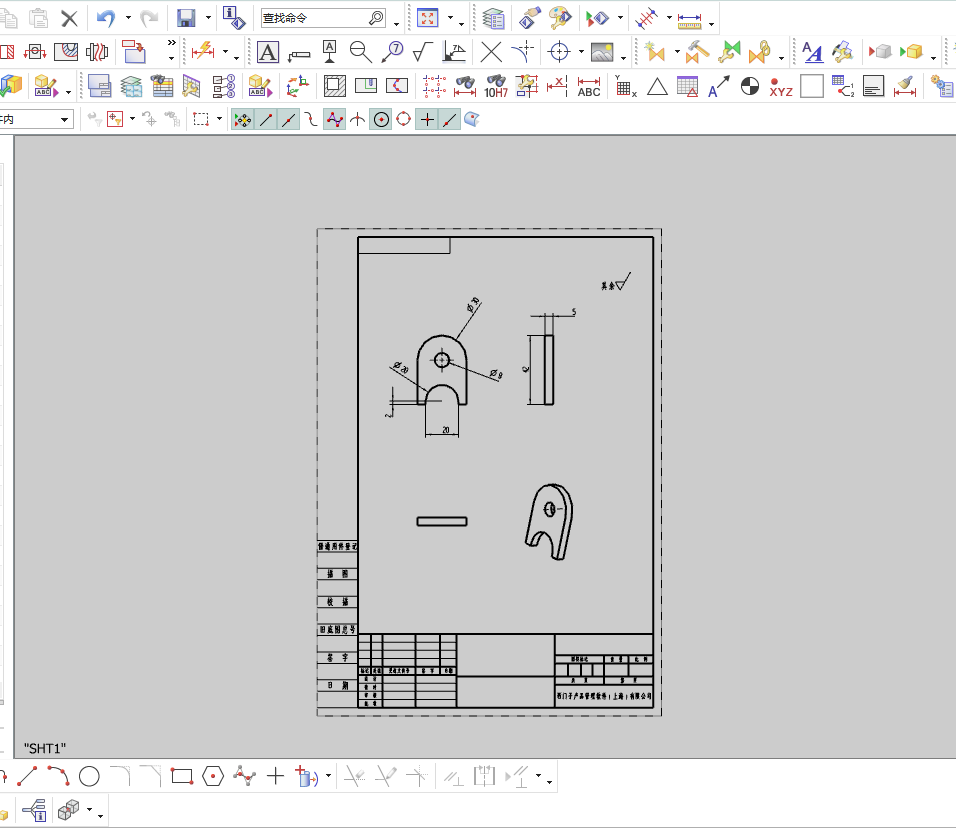Open the object information icon

pos(234,18)
